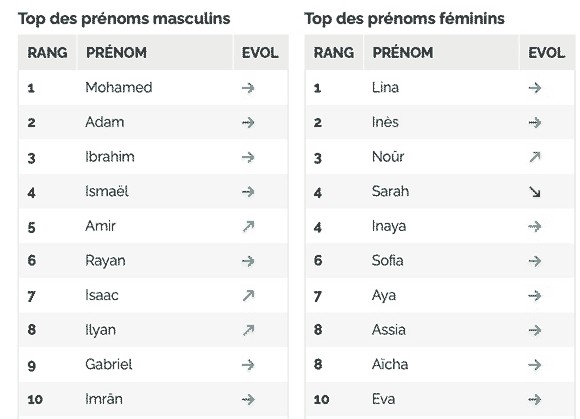580x419 pixels.
Task: Select the PRÉNOM header in masculine table
Action: click(116, 53)
